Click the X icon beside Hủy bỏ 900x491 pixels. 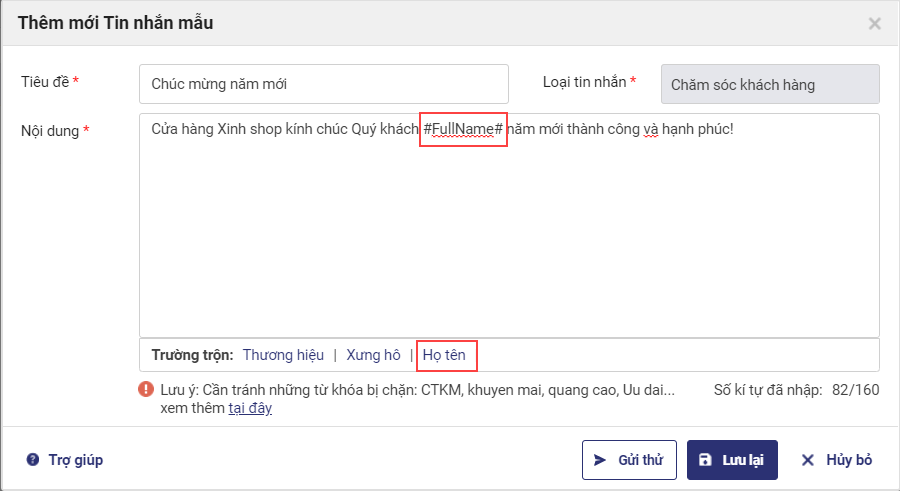pyautogui.click(x=808, y=460)
